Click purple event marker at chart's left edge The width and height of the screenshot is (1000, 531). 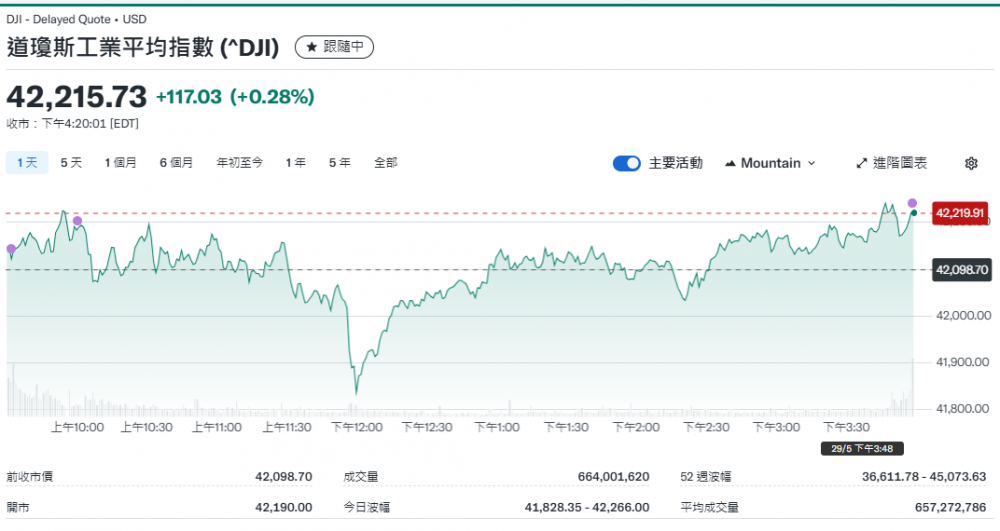[x=11, y=249]
